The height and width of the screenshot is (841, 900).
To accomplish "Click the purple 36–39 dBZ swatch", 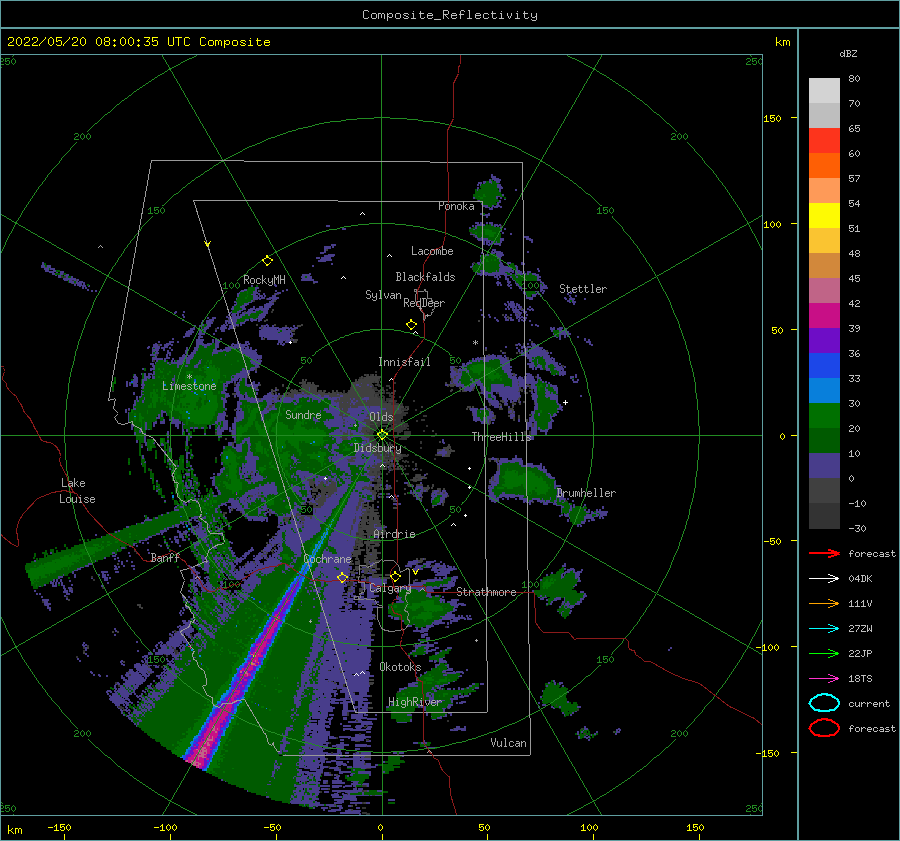I will [x=824, y=340].
